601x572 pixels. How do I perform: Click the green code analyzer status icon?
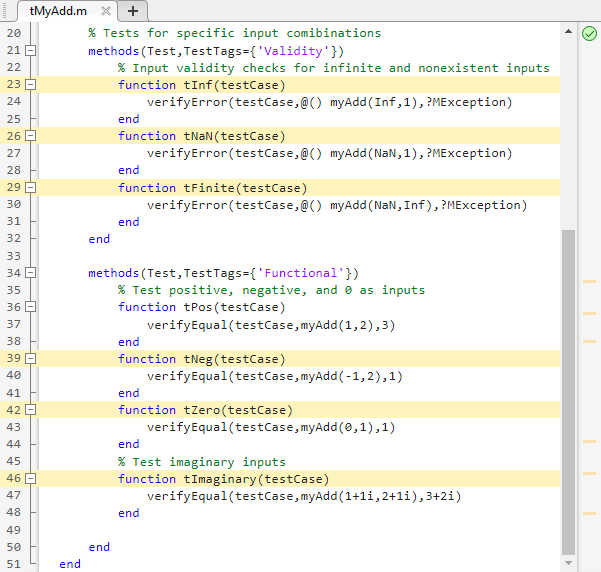589,33
